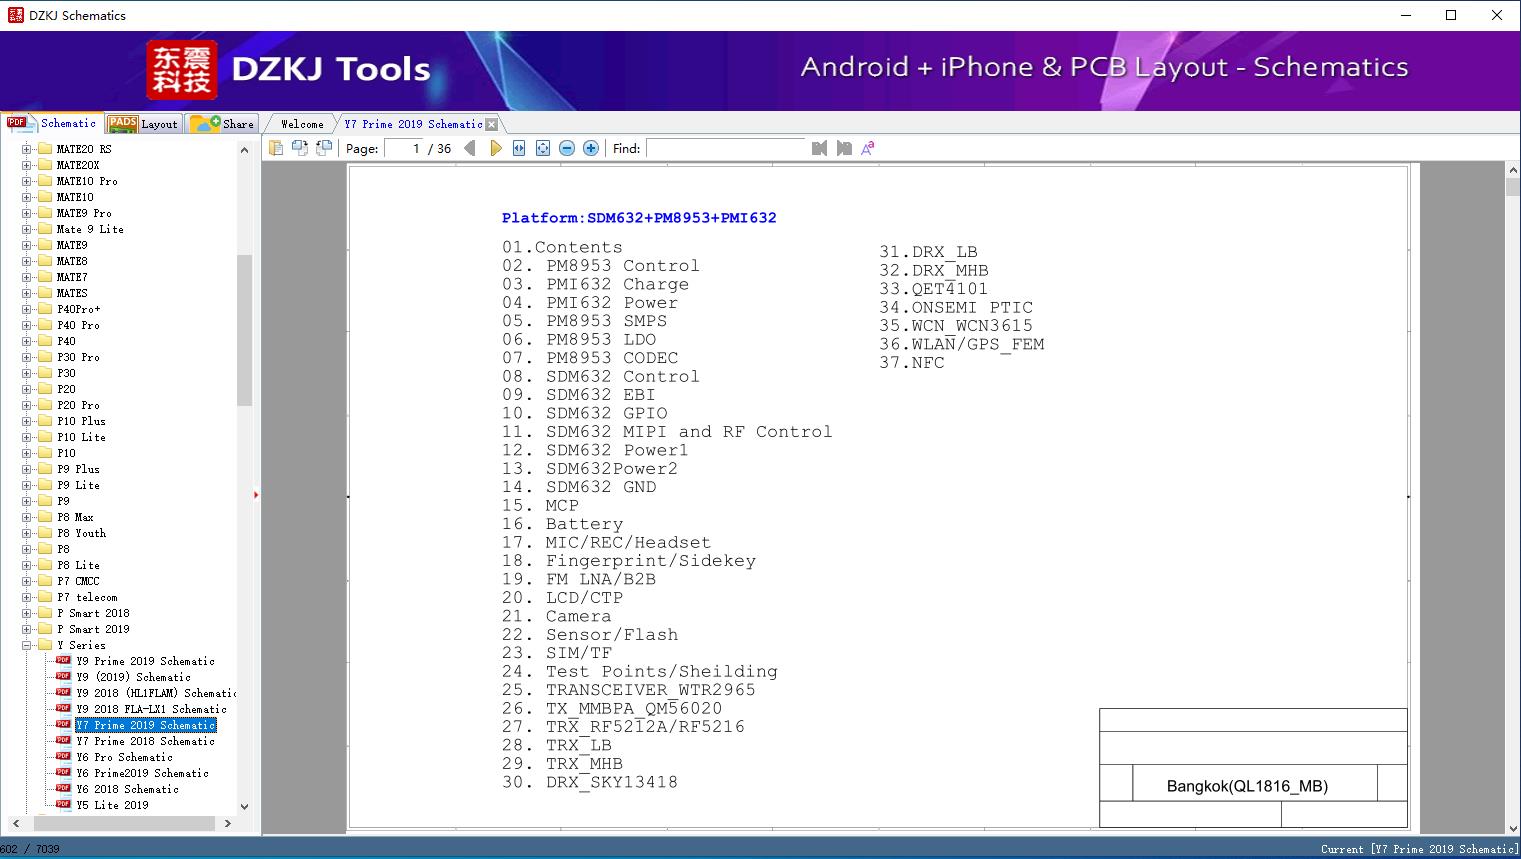Expand the P30 Pro folder
Image resolution: width=1521 pixels, height=859 pixels.
coord(27,357)
